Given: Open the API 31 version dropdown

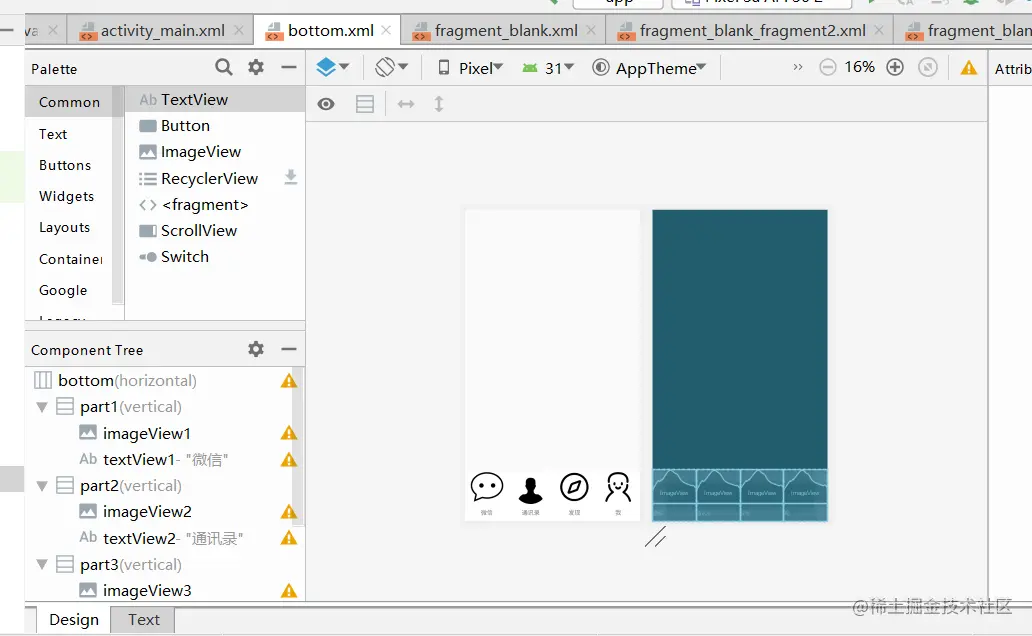Looking at the screenshot, I should click(x=548, y=68).
